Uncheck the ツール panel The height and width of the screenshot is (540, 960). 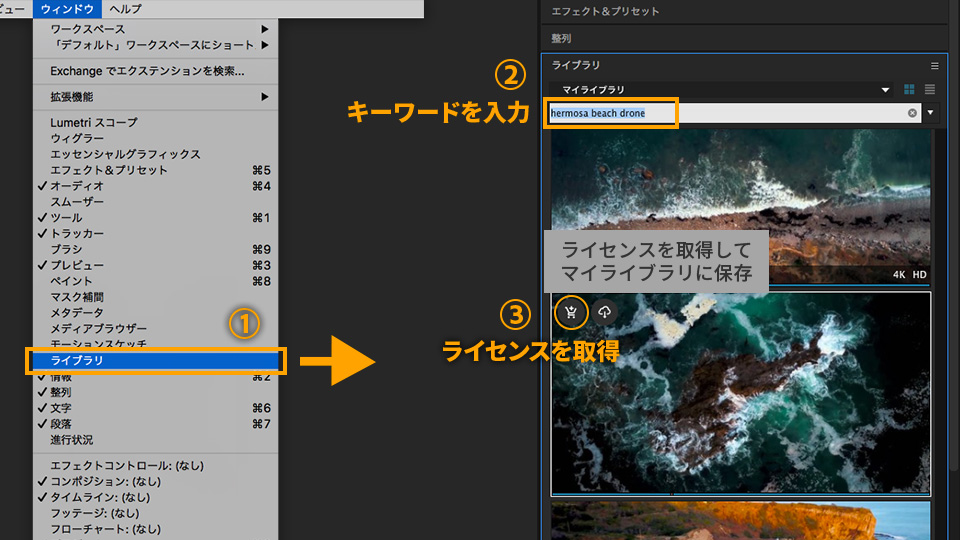[156, 218]
